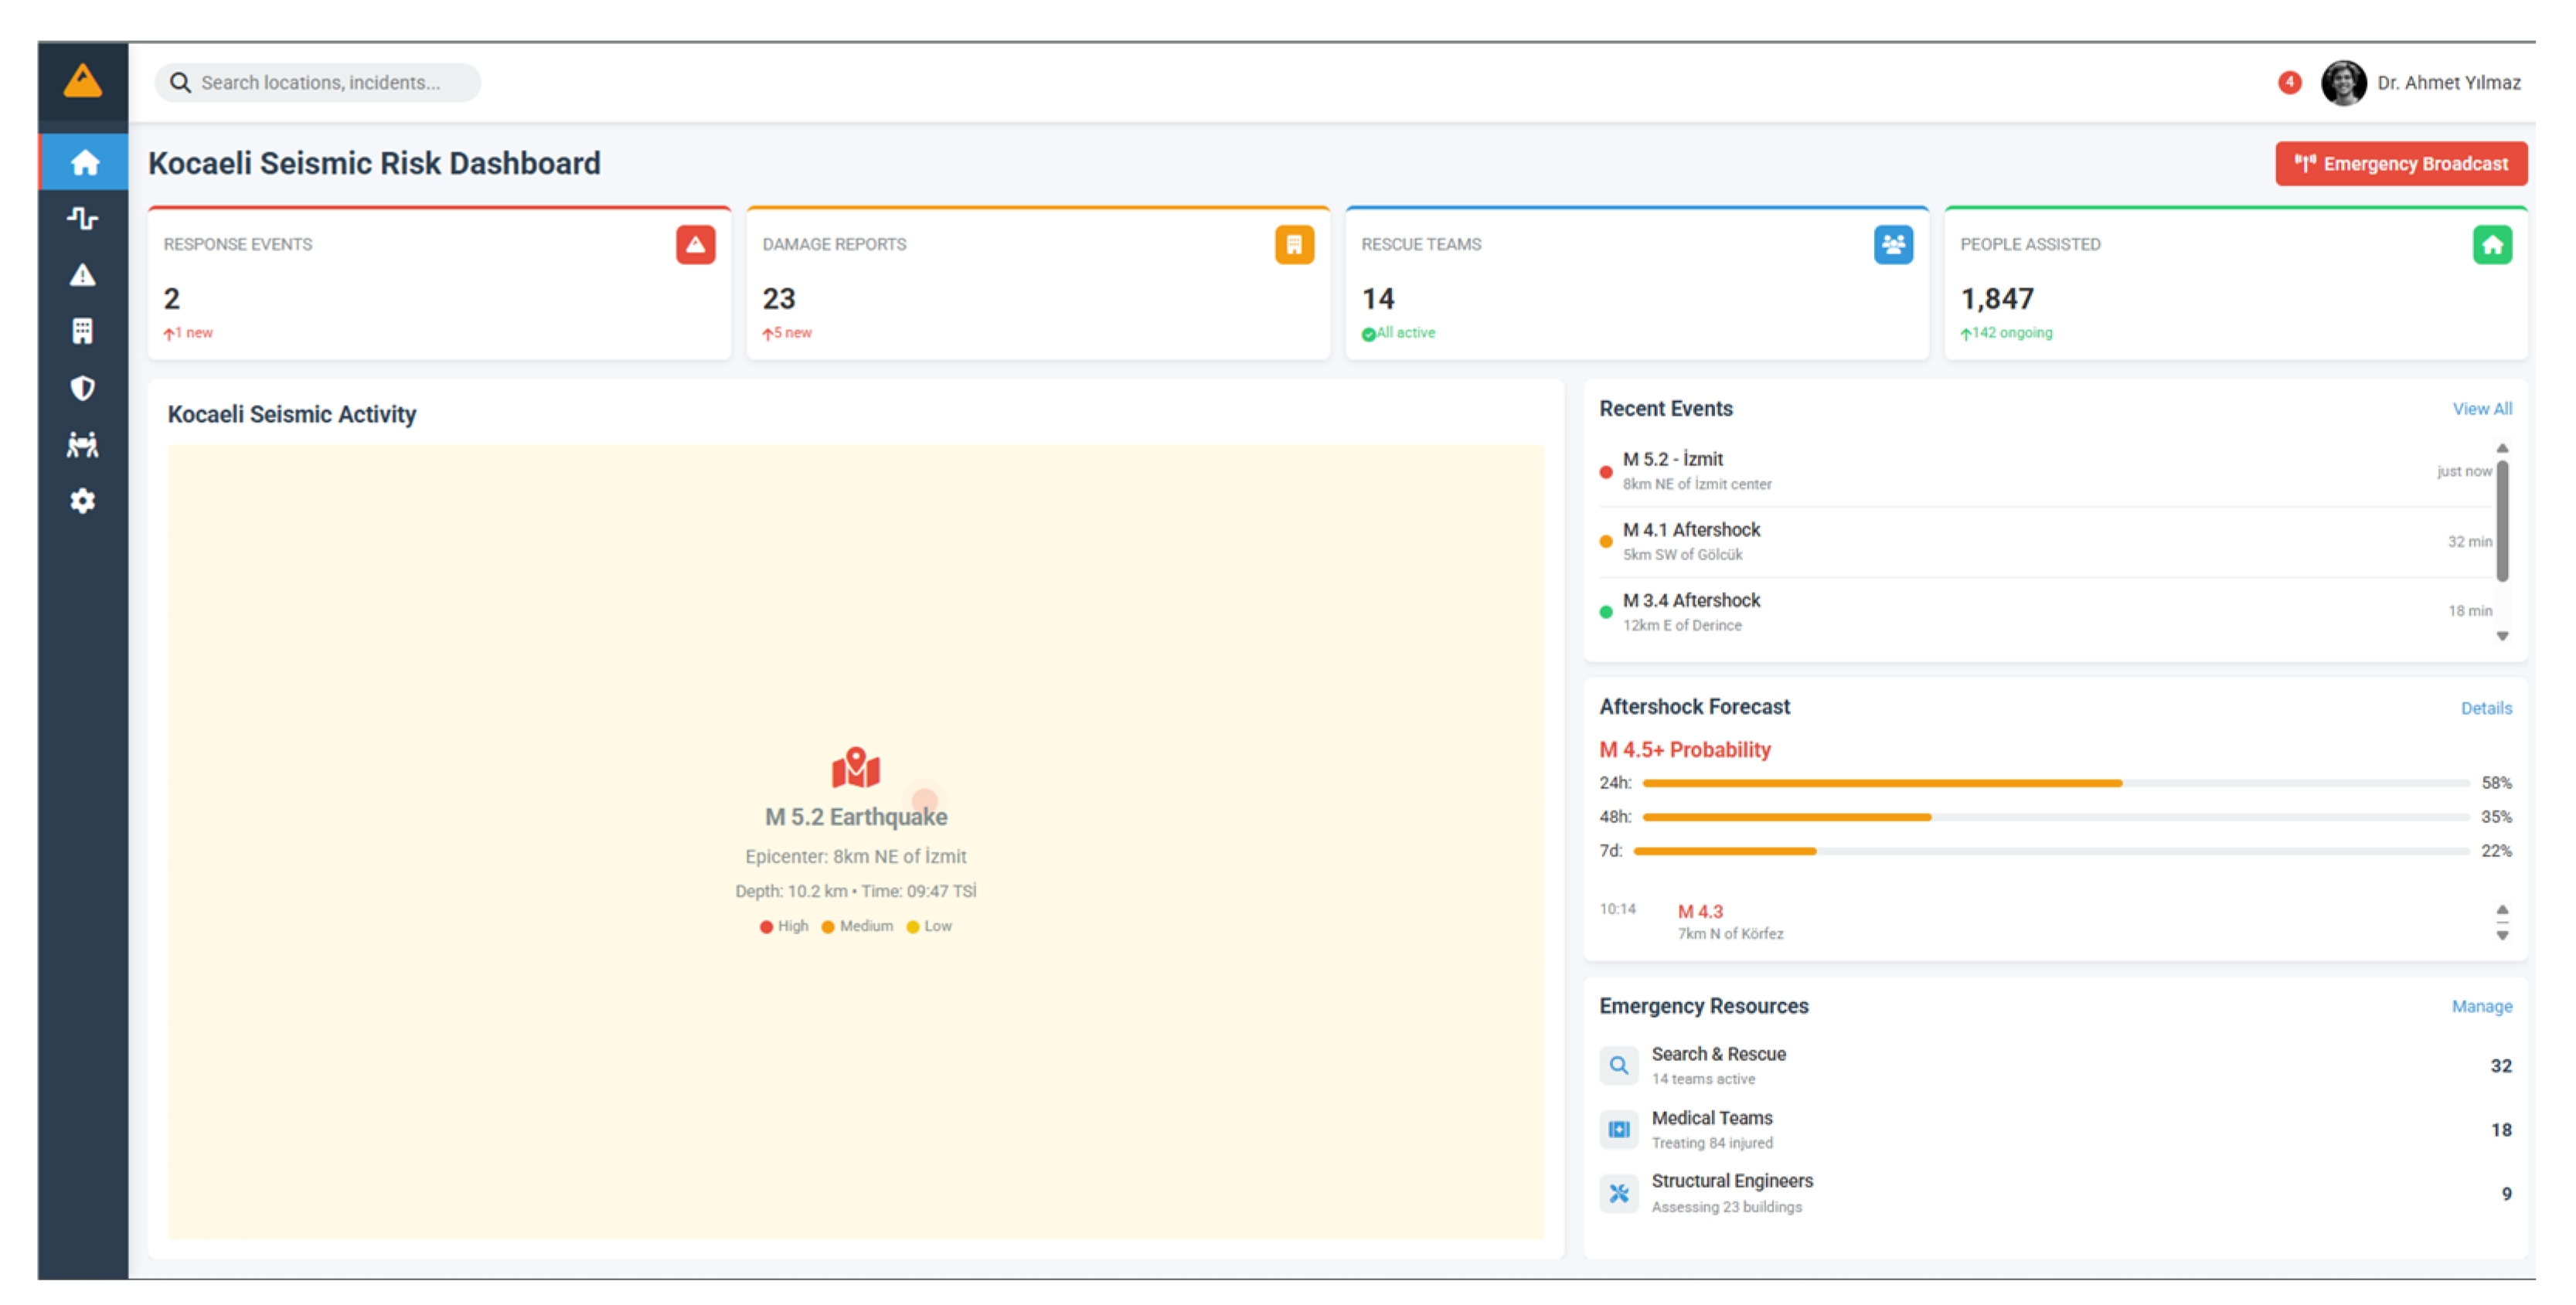The height and width of the screenshot is (1305, 2576).
Task: Click the red notification badge
Action: pos(2289,83)
